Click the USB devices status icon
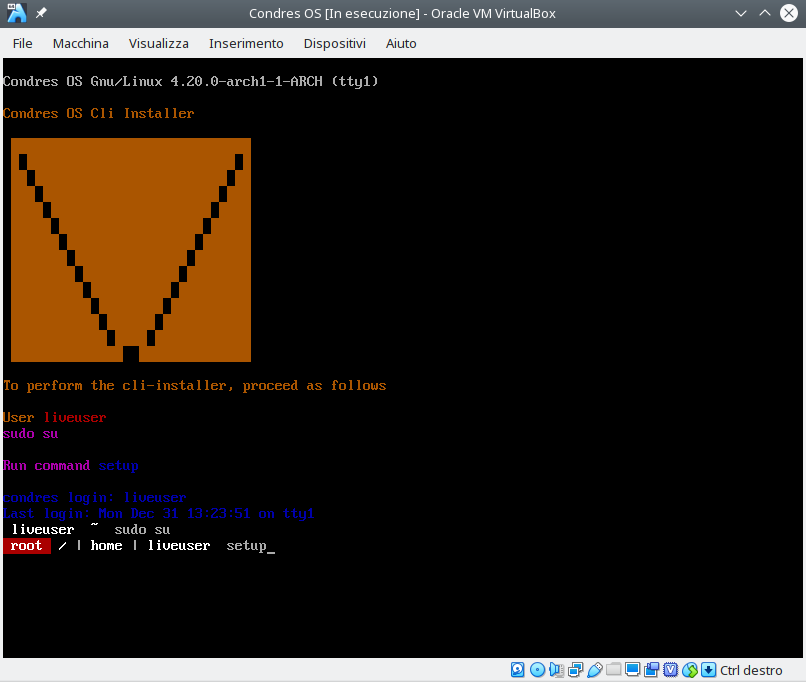Screen dimensions: 806x682 tap(594, 670)
